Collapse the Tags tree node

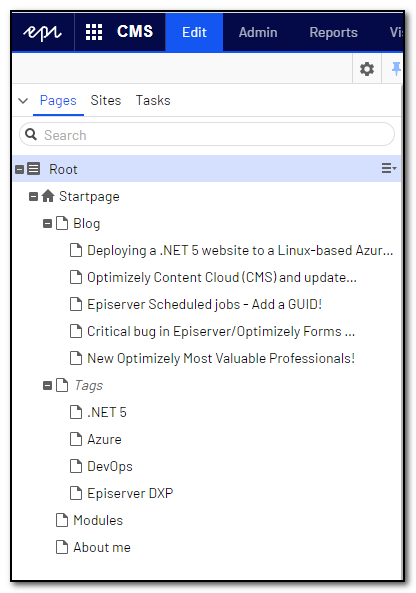[47, 386]
